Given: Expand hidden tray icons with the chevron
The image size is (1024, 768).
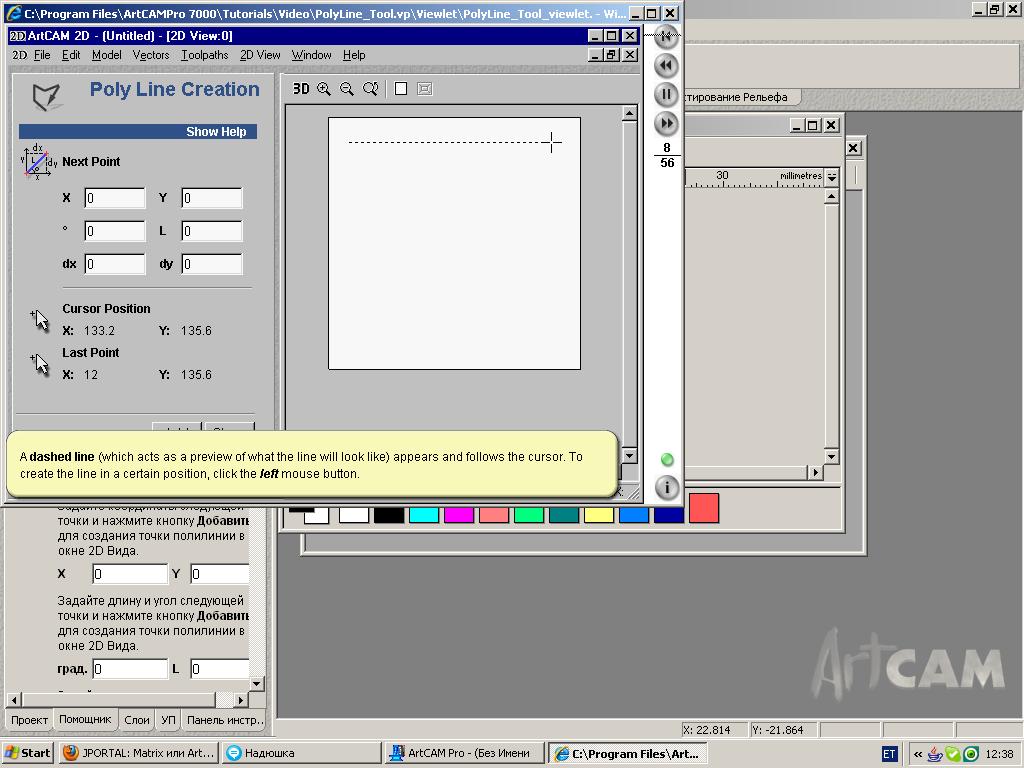Looking at the screenshot, I should click(x=918, y=754).
